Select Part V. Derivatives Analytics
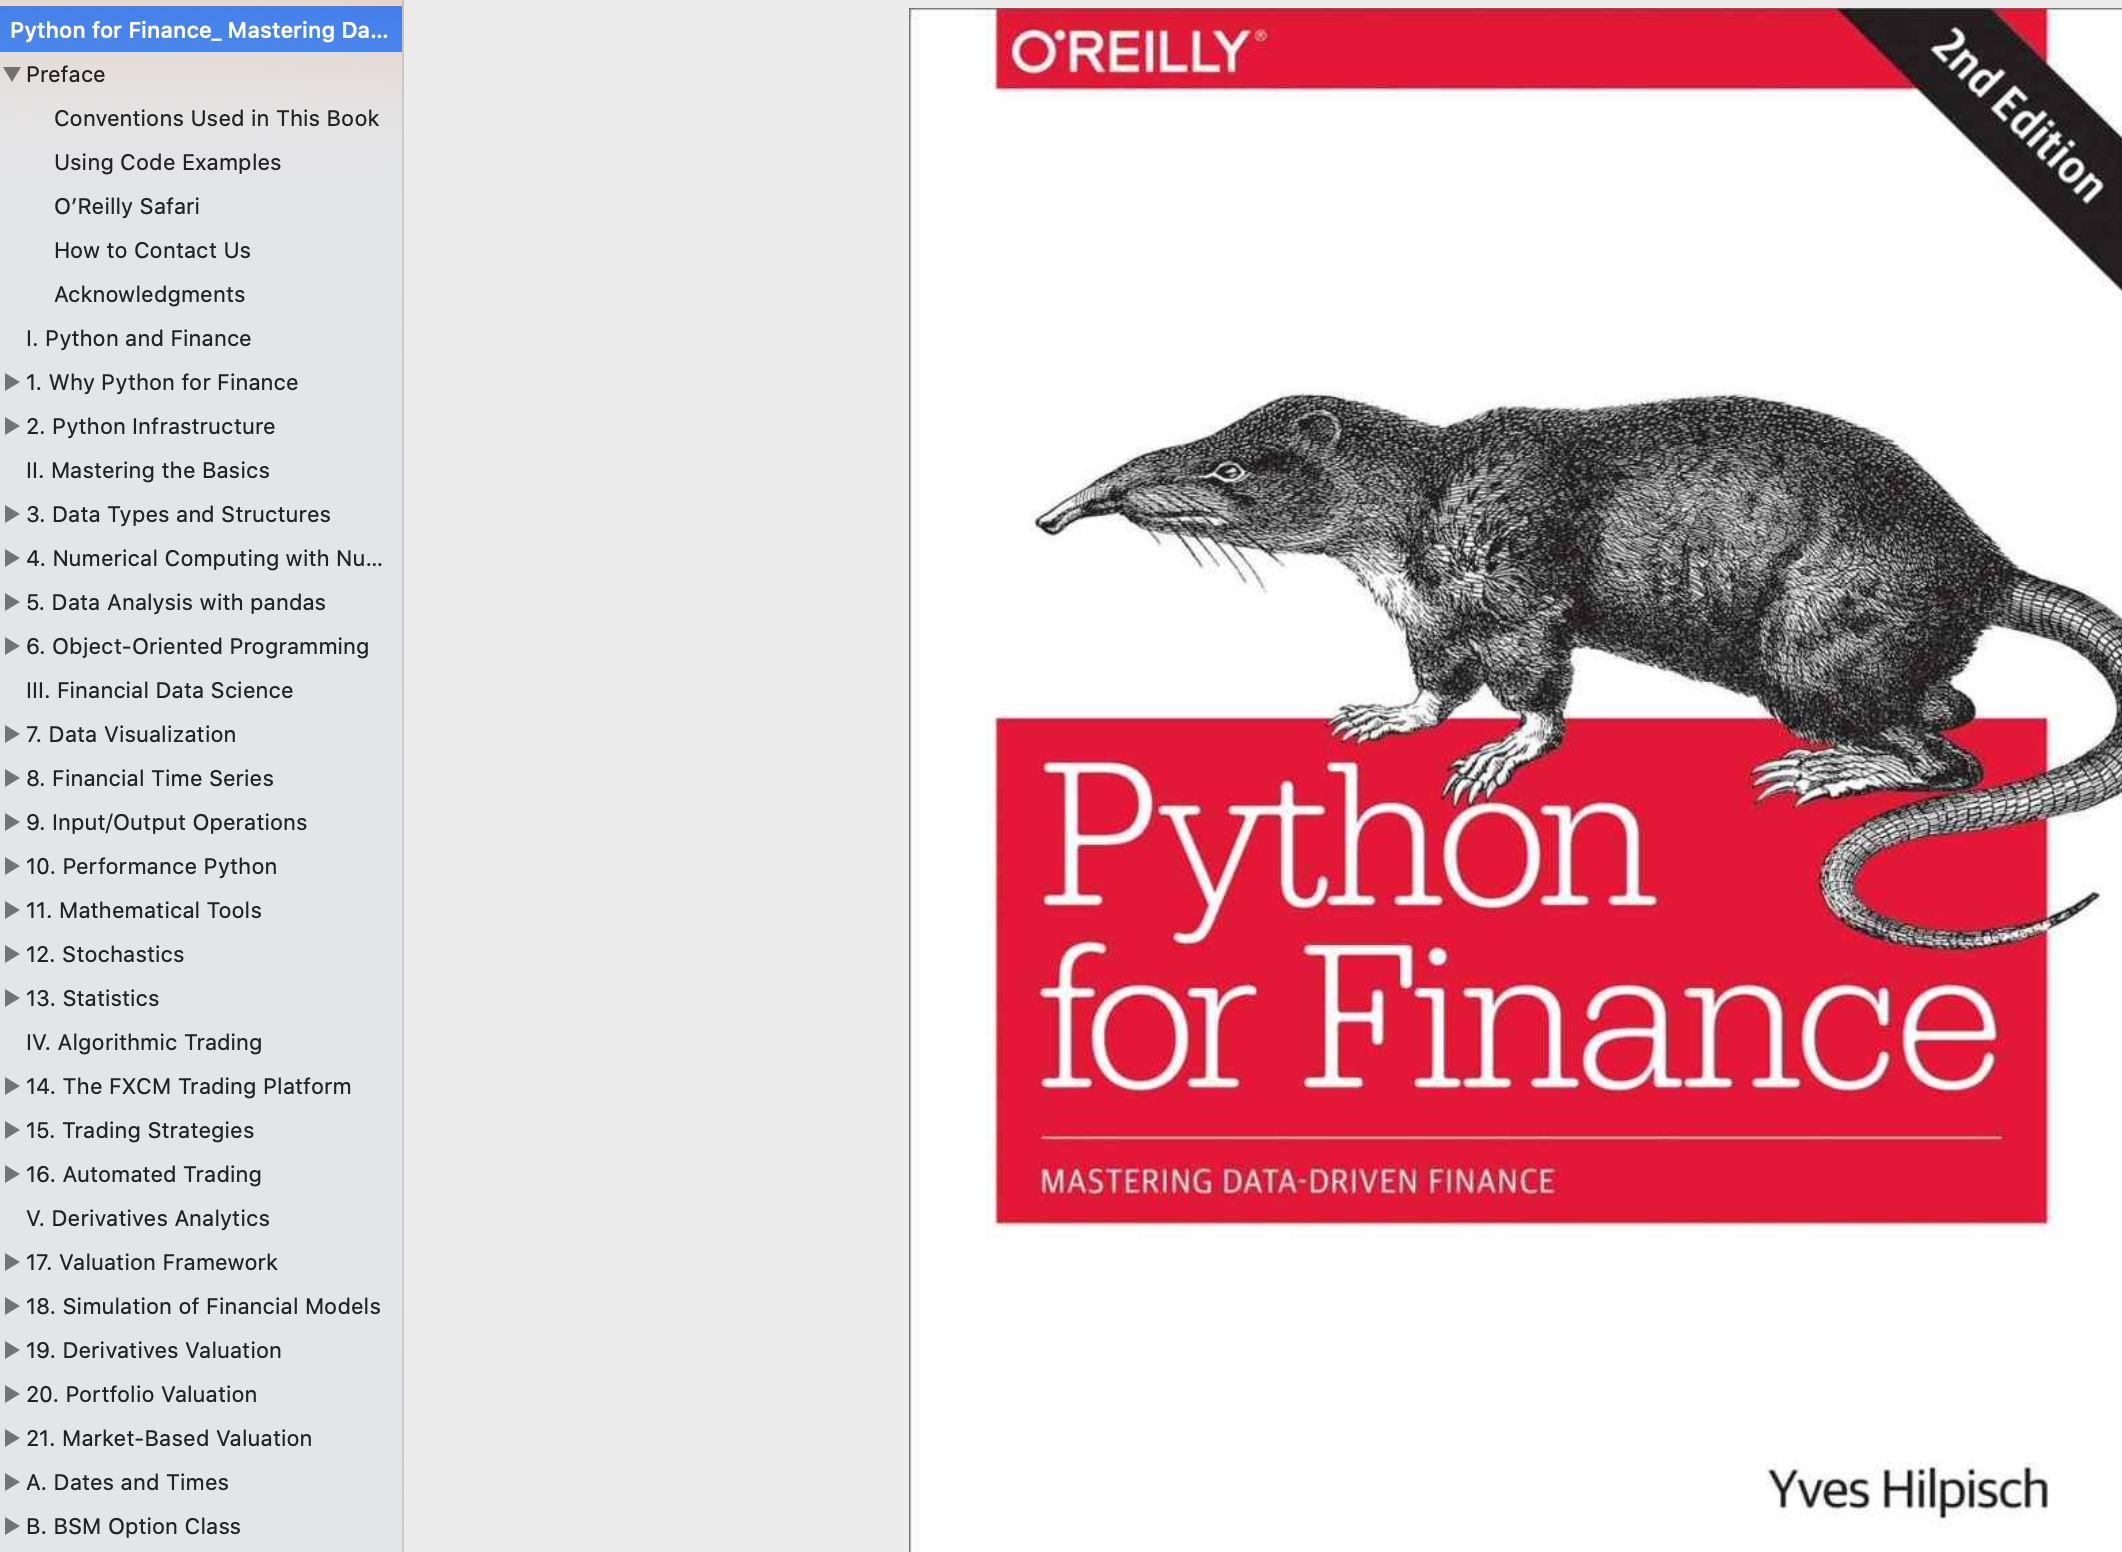This screenshot has height=1552, width=2122. click(148, 1218)
